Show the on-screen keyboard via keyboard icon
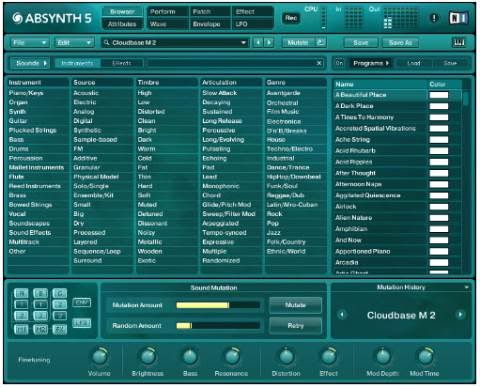 pyautogui.click(x=459, y=43)
